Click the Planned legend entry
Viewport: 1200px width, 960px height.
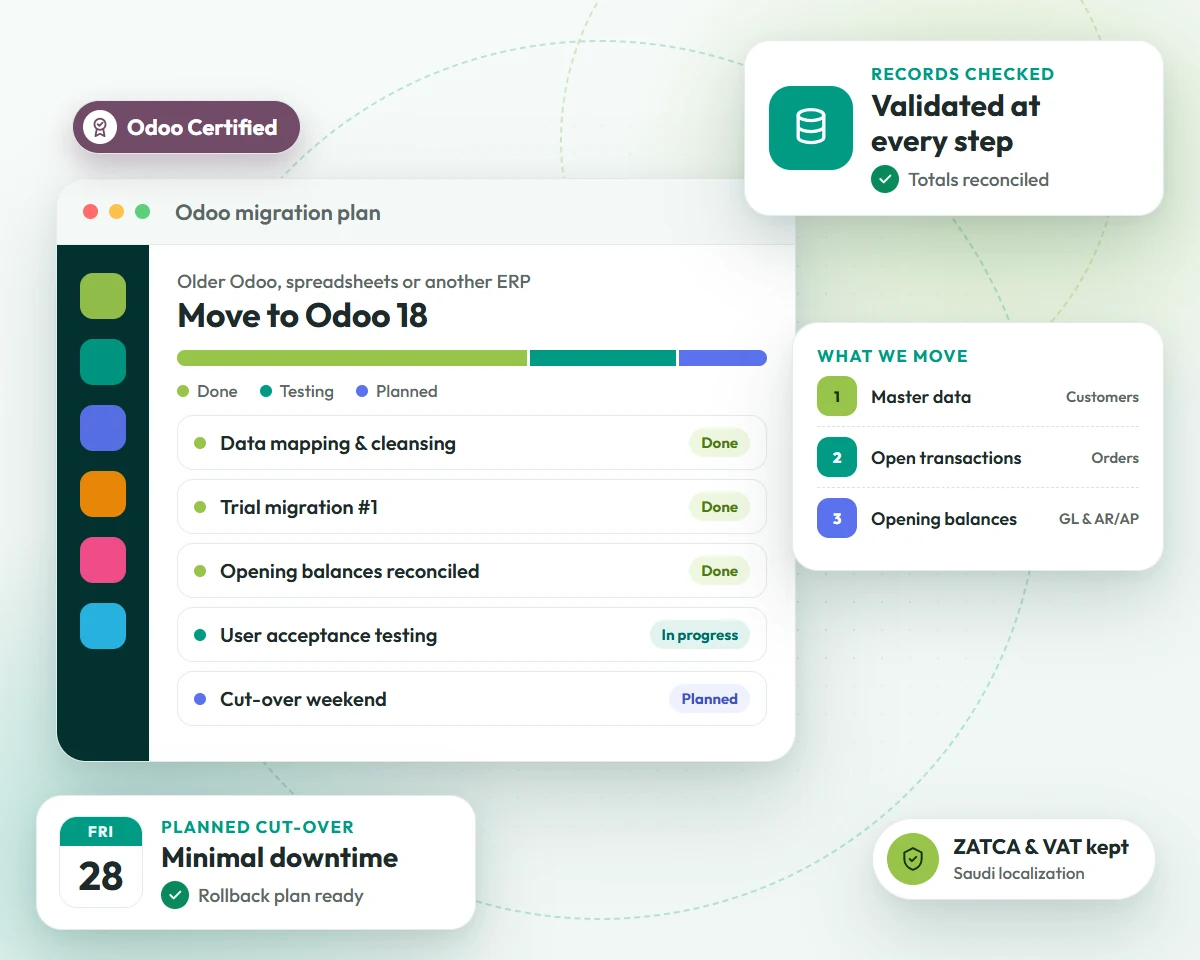tap(397, 391)
